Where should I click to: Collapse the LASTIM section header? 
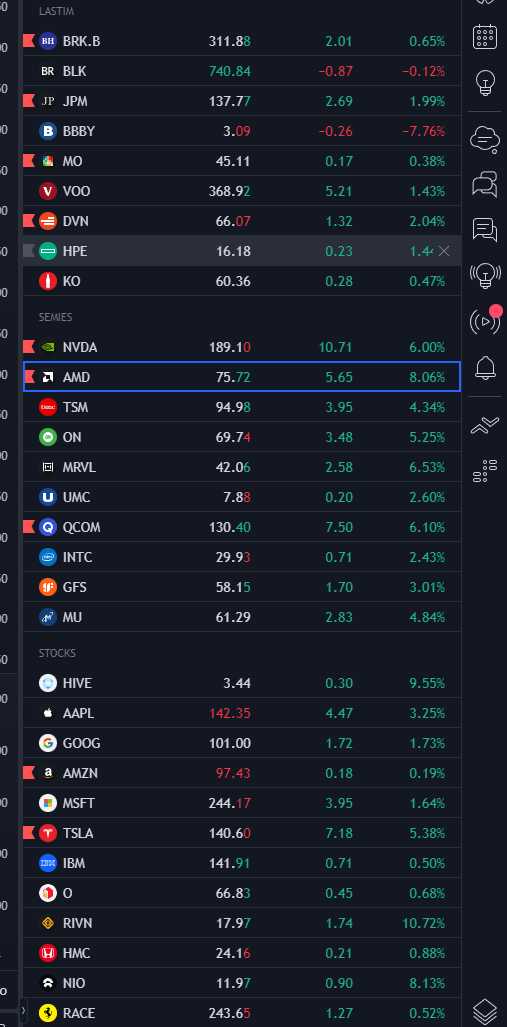pos(56,11)
